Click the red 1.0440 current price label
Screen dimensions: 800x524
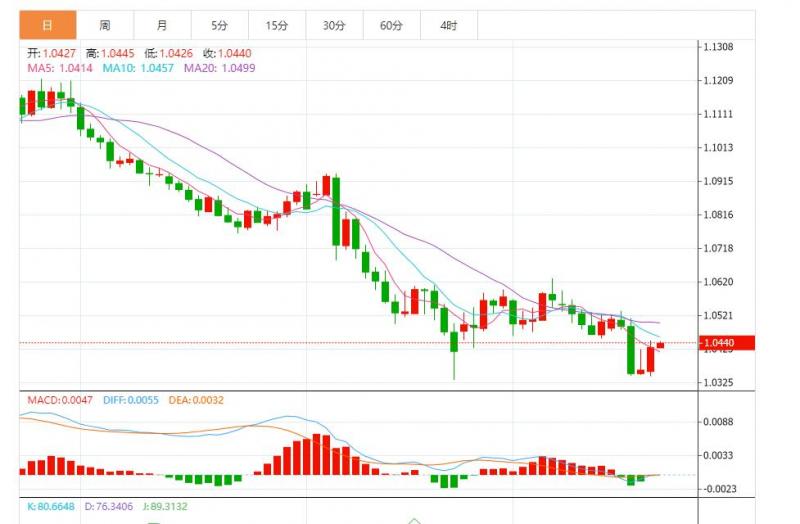pyautogui.click(x=727, y=343)
